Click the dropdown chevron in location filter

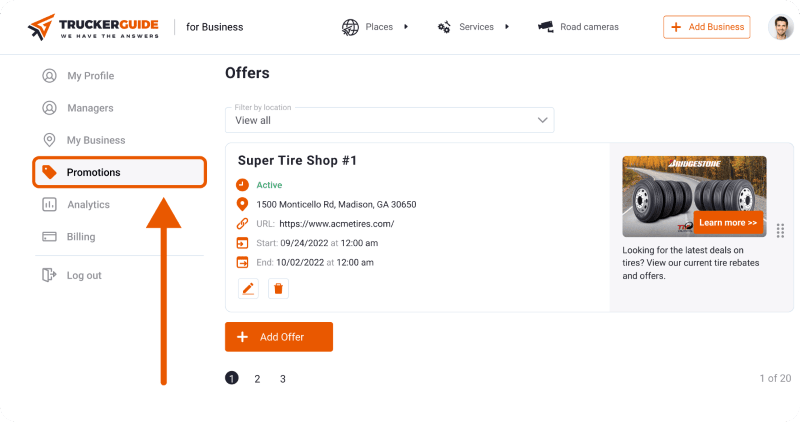coord(542,120)
